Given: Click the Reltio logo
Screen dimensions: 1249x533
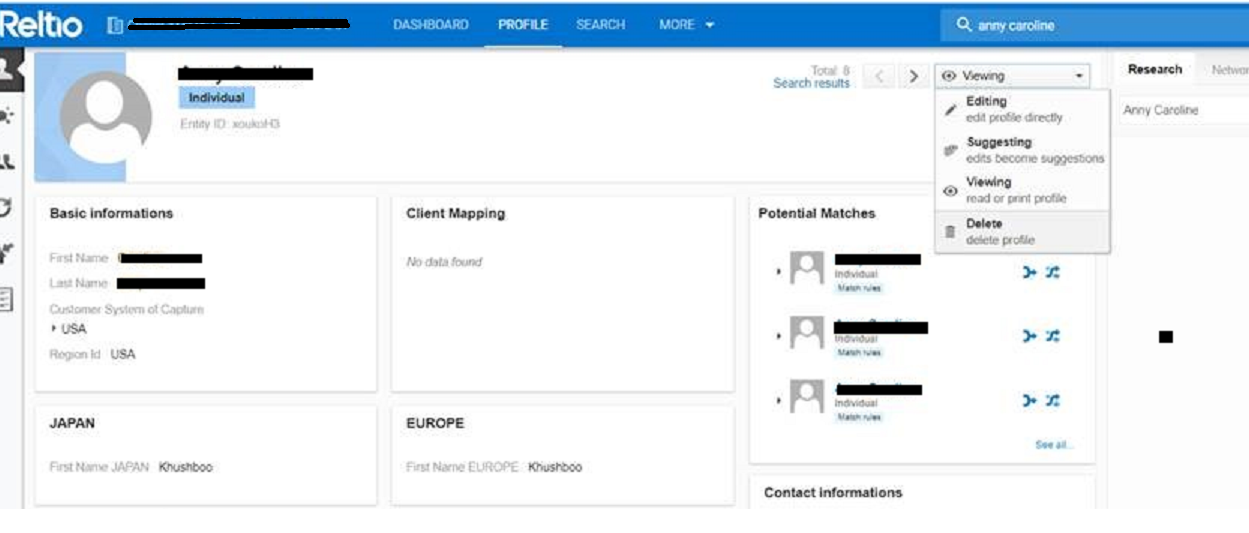Looking at the screenshot, I should 42,24.
